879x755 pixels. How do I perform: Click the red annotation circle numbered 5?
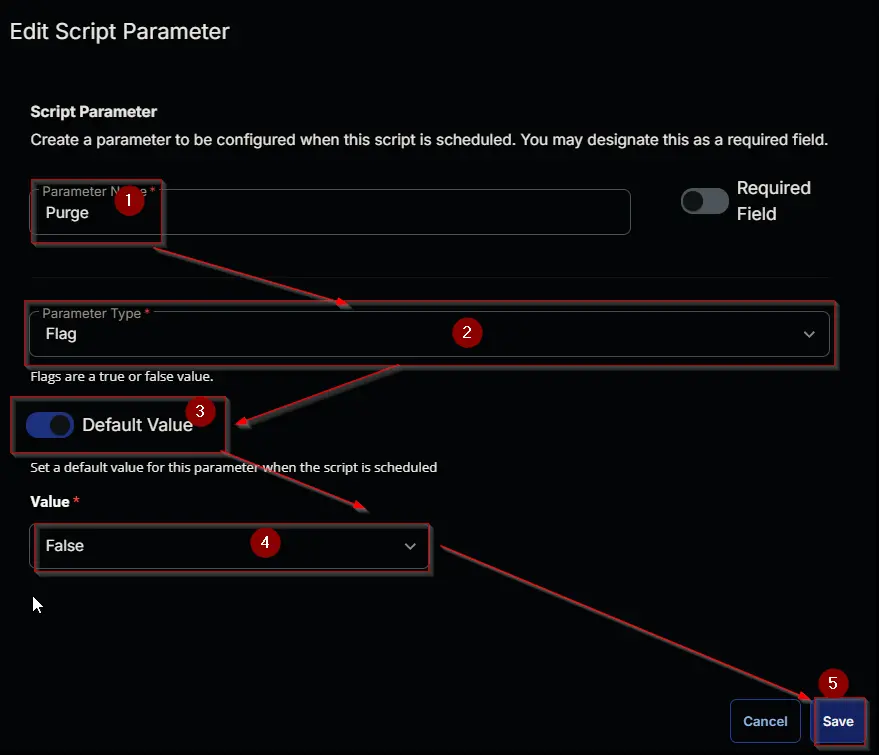pyautogui.click(x=832, y=683)
